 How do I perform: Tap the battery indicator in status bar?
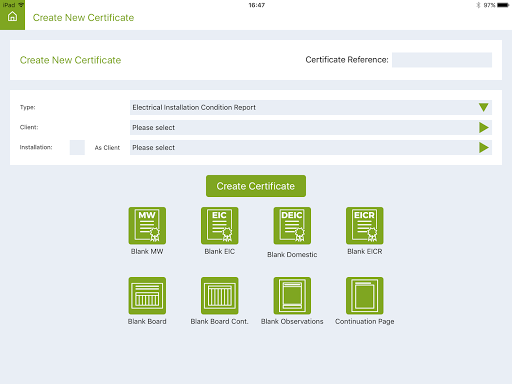click(503, 5)
